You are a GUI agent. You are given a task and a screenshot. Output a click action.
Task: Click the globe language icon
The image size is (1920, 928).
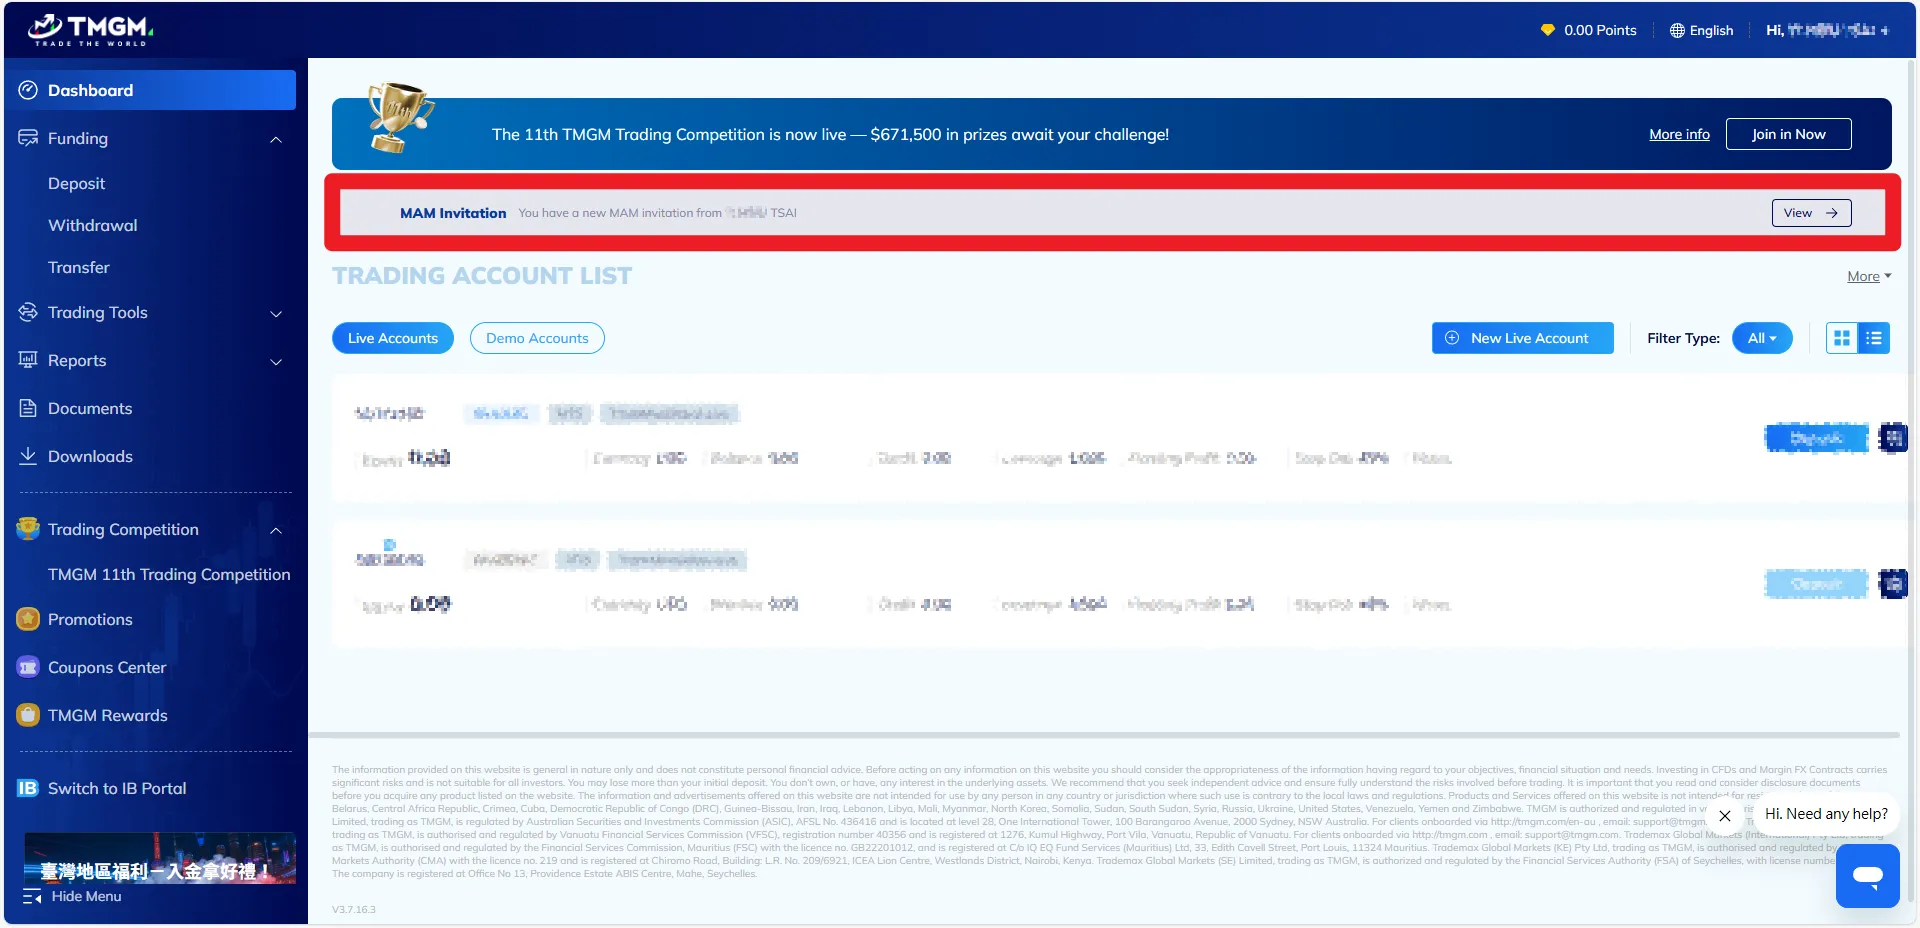(x=1677, y=31)
